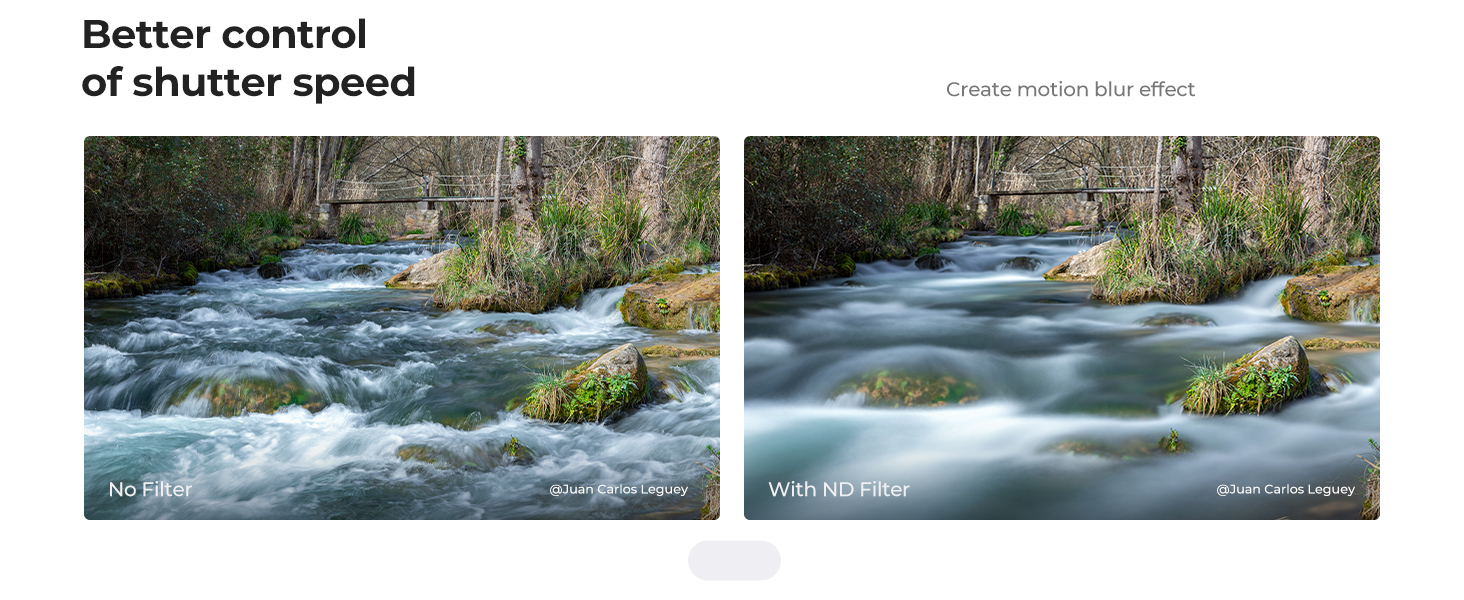
Task: Click the grassy island in the ND Filter photo
Action: click(1190, 258)
